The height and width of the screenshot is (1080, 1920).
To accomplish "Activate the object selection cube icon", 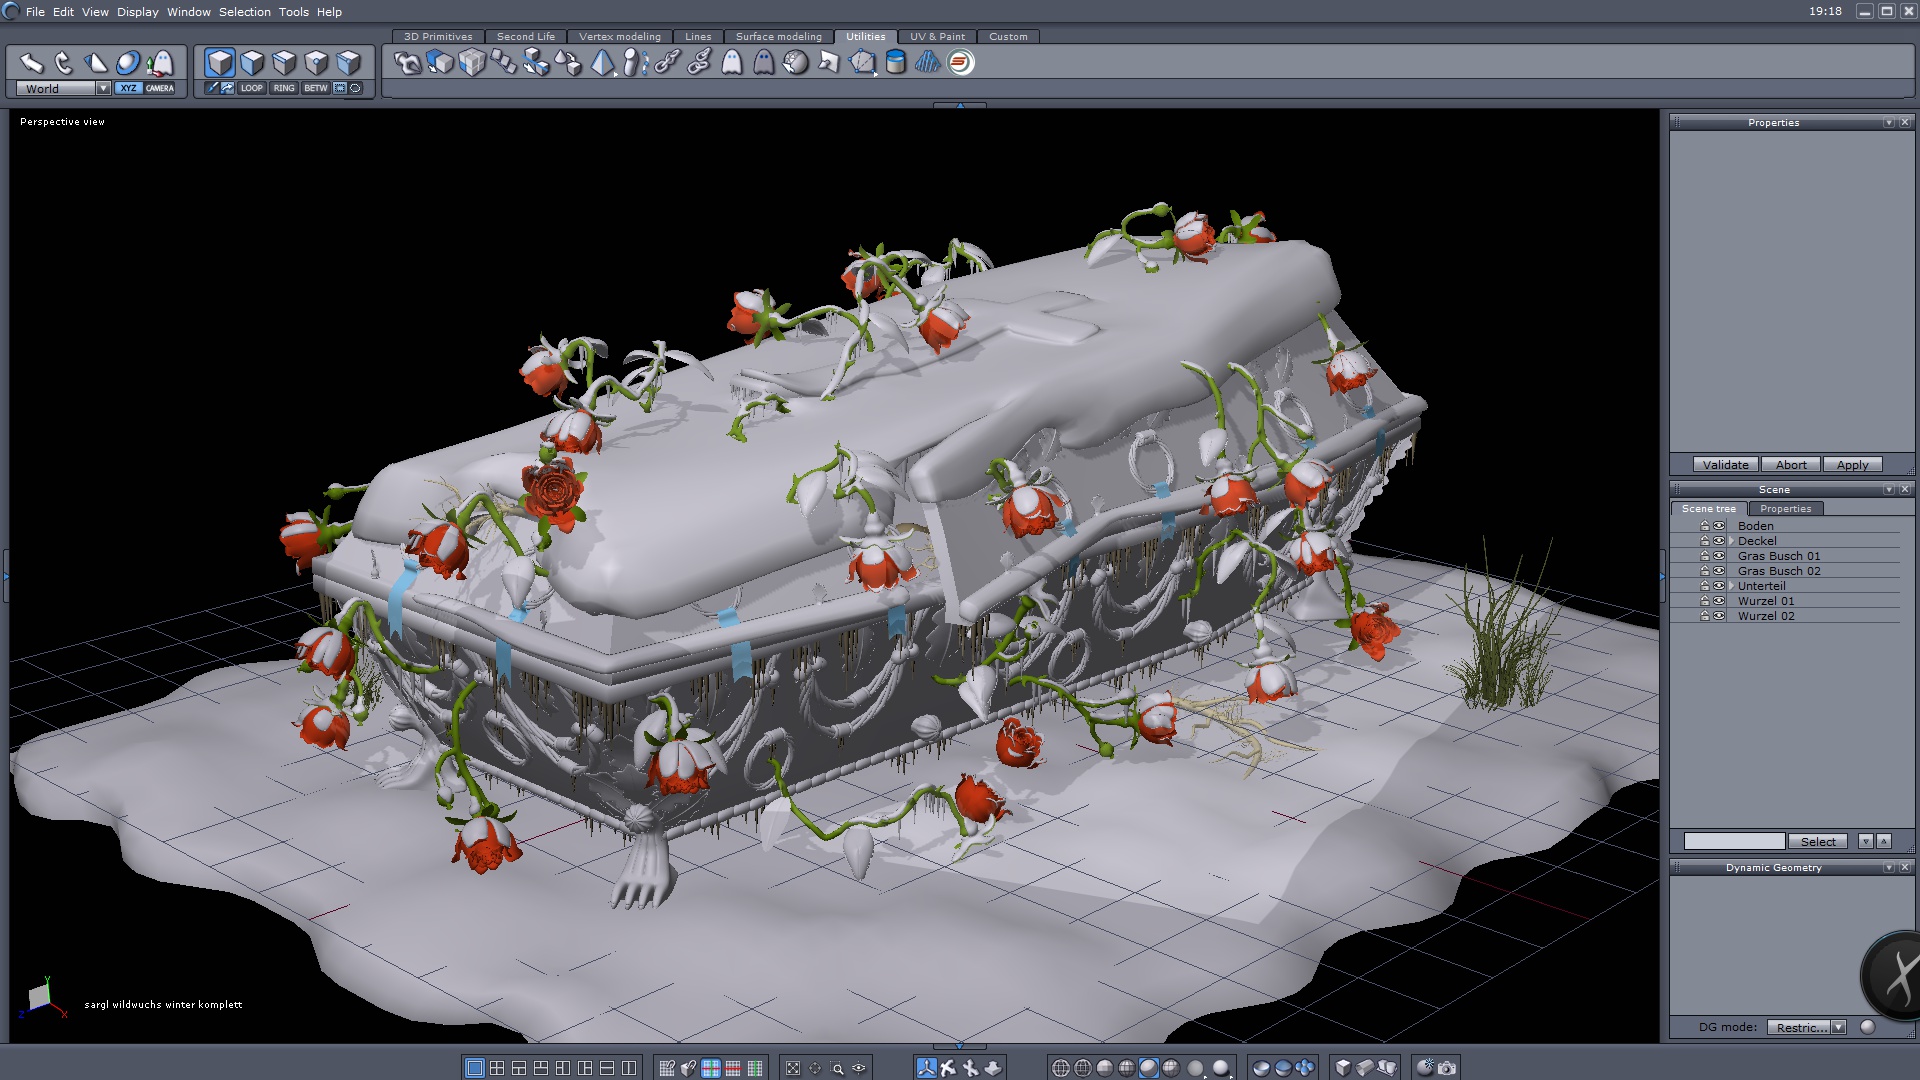I will click(220, 64).
